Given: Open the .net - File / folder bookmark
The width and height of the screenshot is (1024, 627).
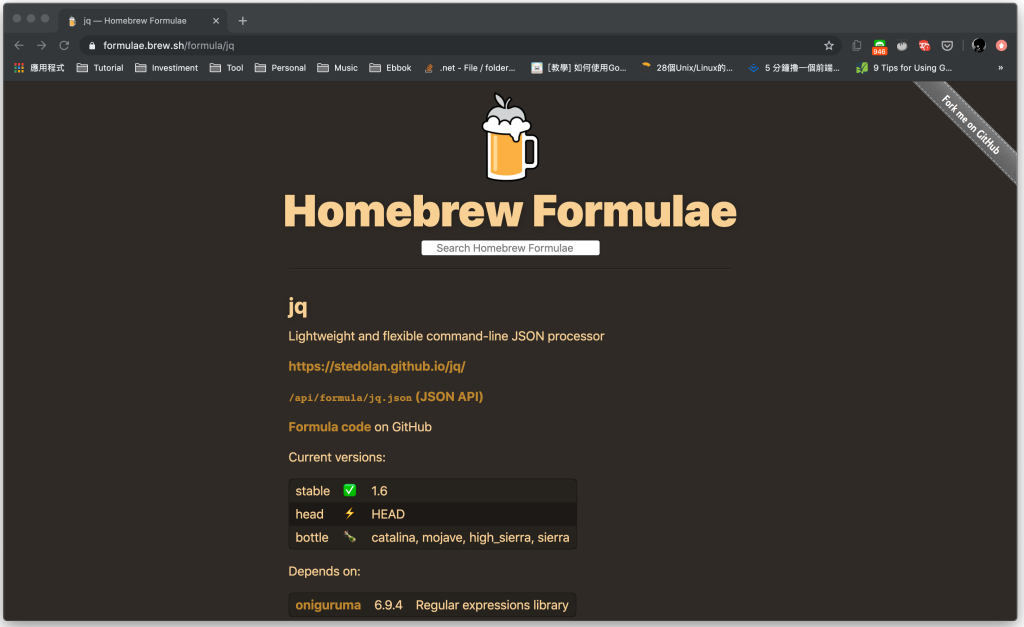Looking at the screenshot, I should [x=470, y=68].
